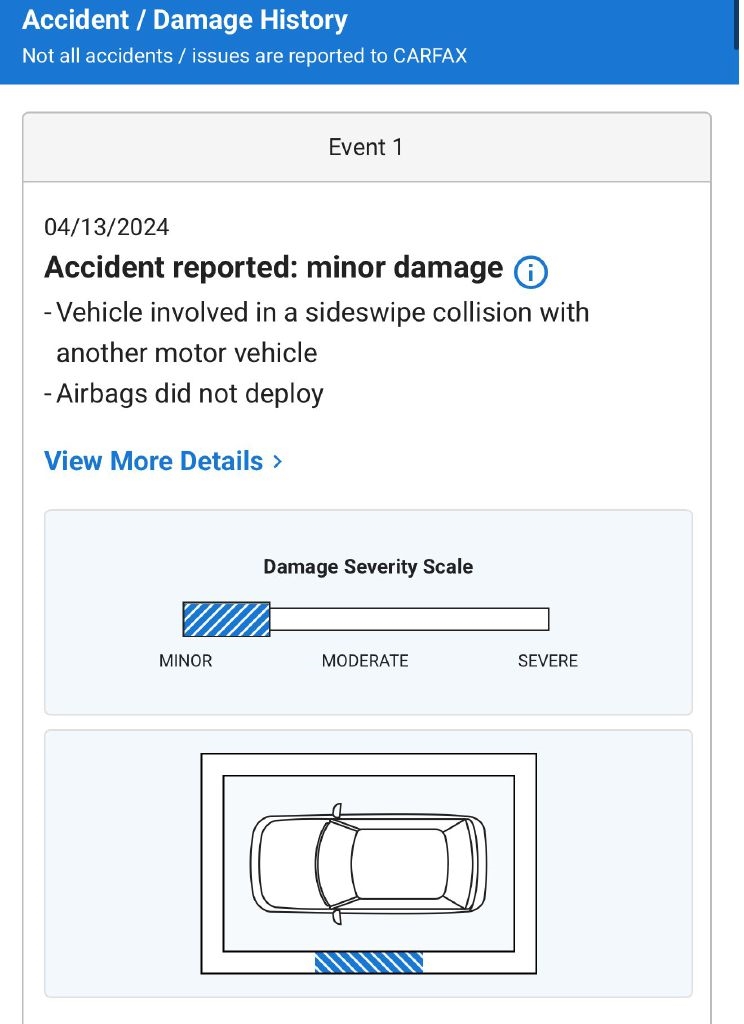
Task: Click the info icon beside minor damage
Action: [531, 271]
